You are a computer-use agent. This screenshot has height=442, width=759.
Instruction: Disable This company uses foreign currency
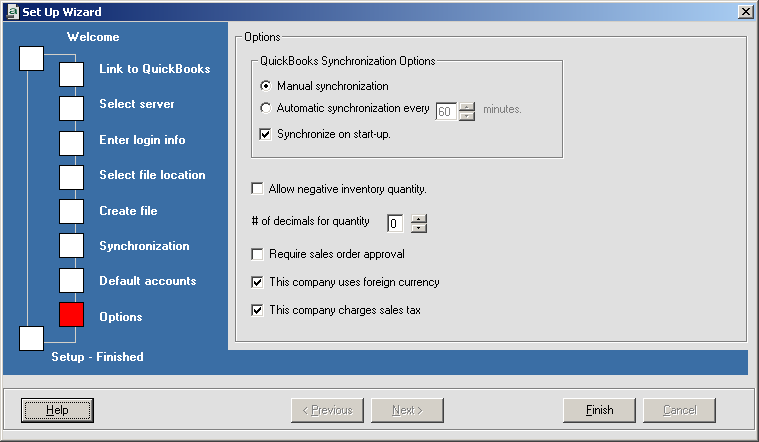point(258,282)
